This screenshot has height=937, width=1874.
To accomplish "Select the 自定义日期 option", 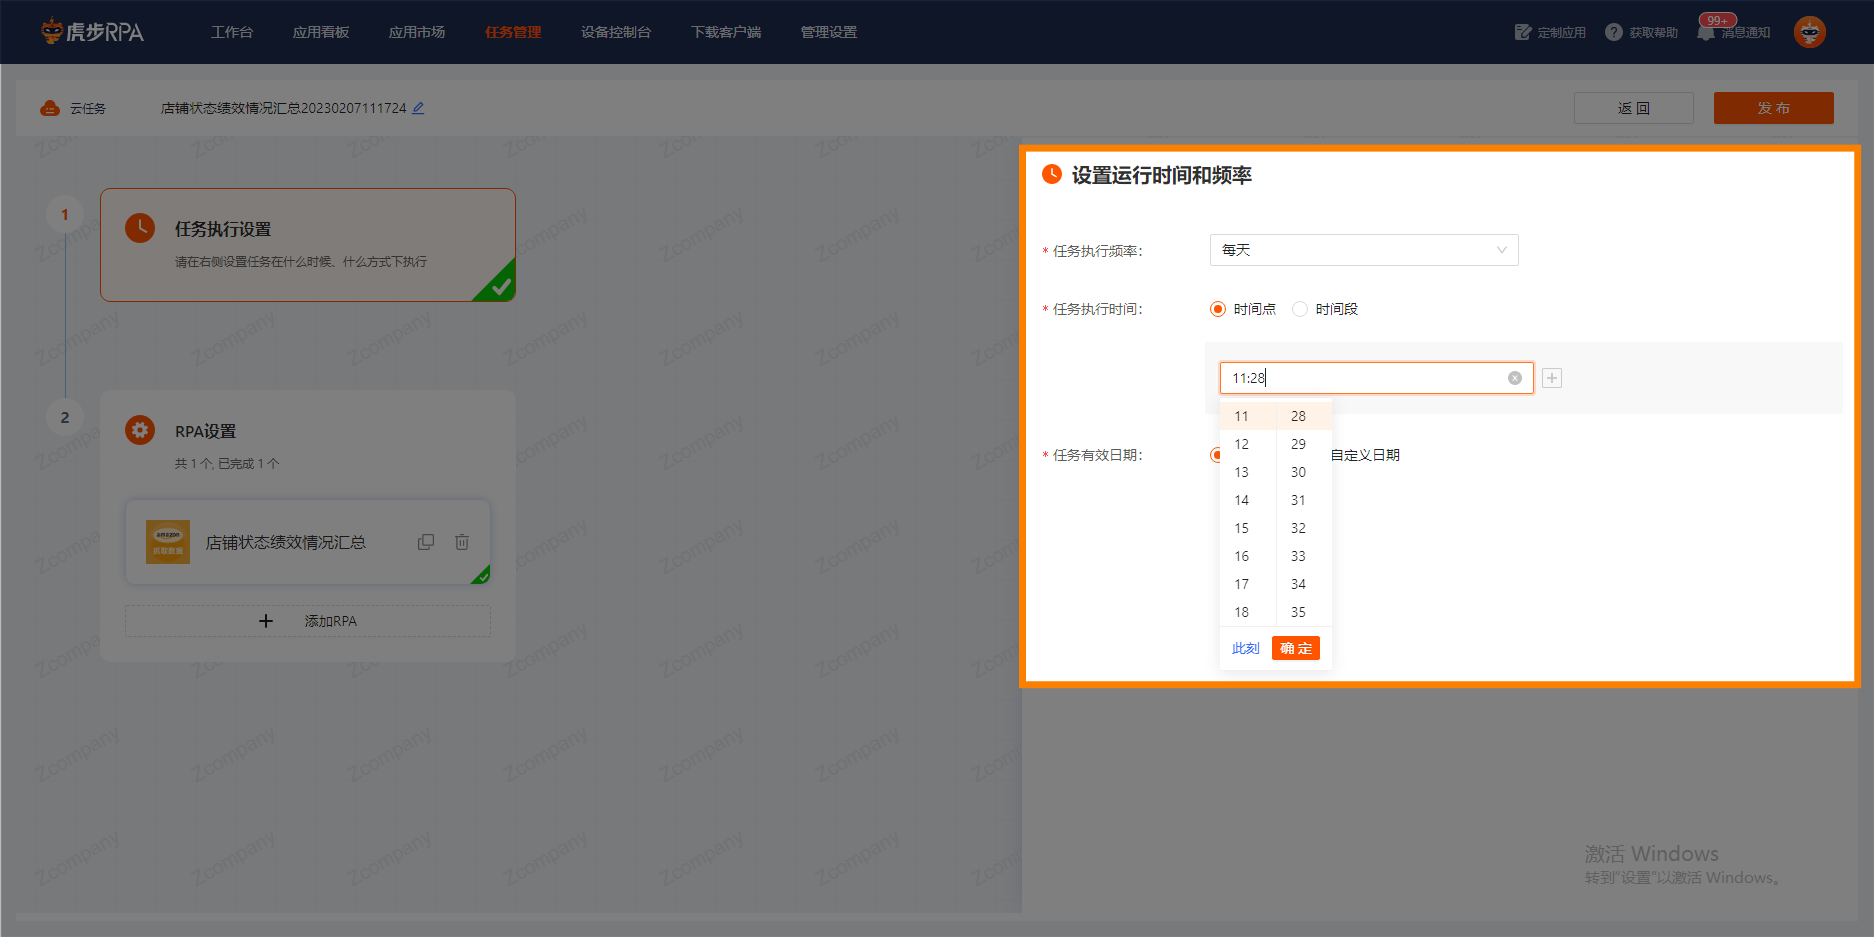I will pos(1365,455).
